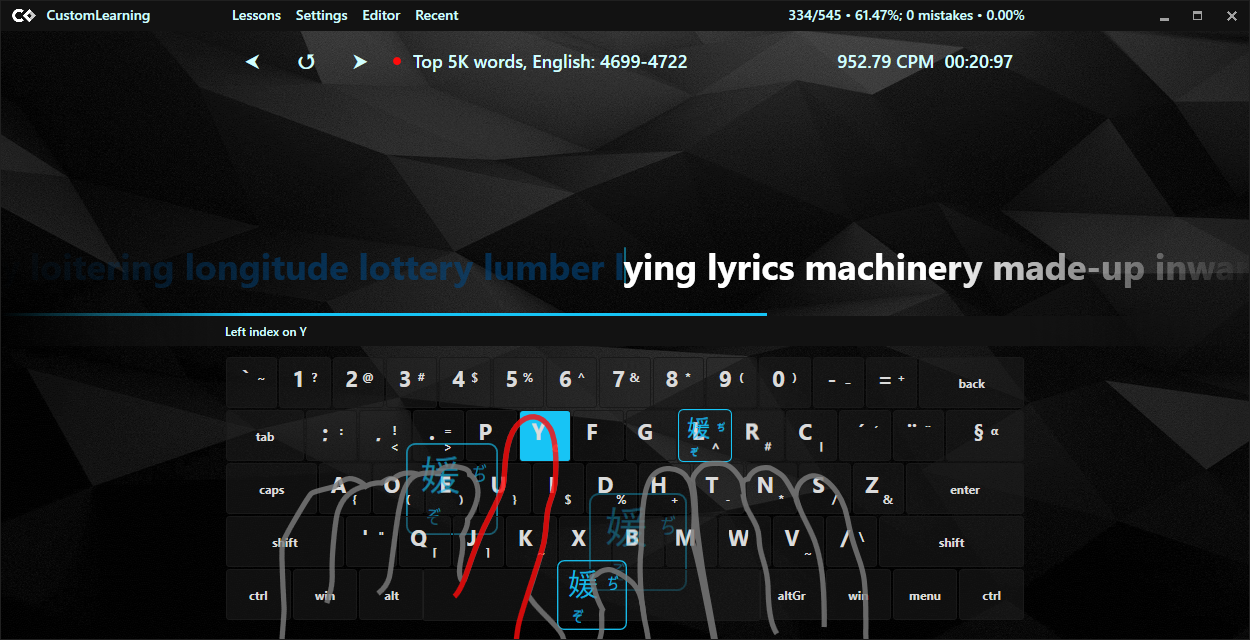Click the next lesson arrow
Screen dimensions: 1250x640
(360, 61)
